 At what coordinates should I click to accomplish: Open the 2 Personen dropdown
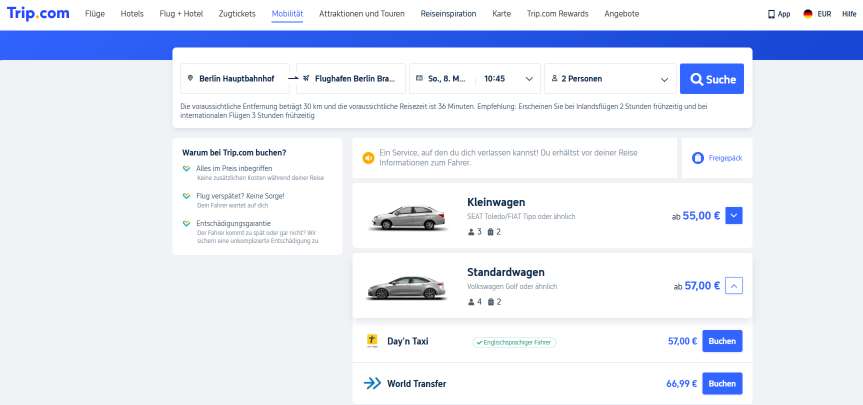click(610, 79)
